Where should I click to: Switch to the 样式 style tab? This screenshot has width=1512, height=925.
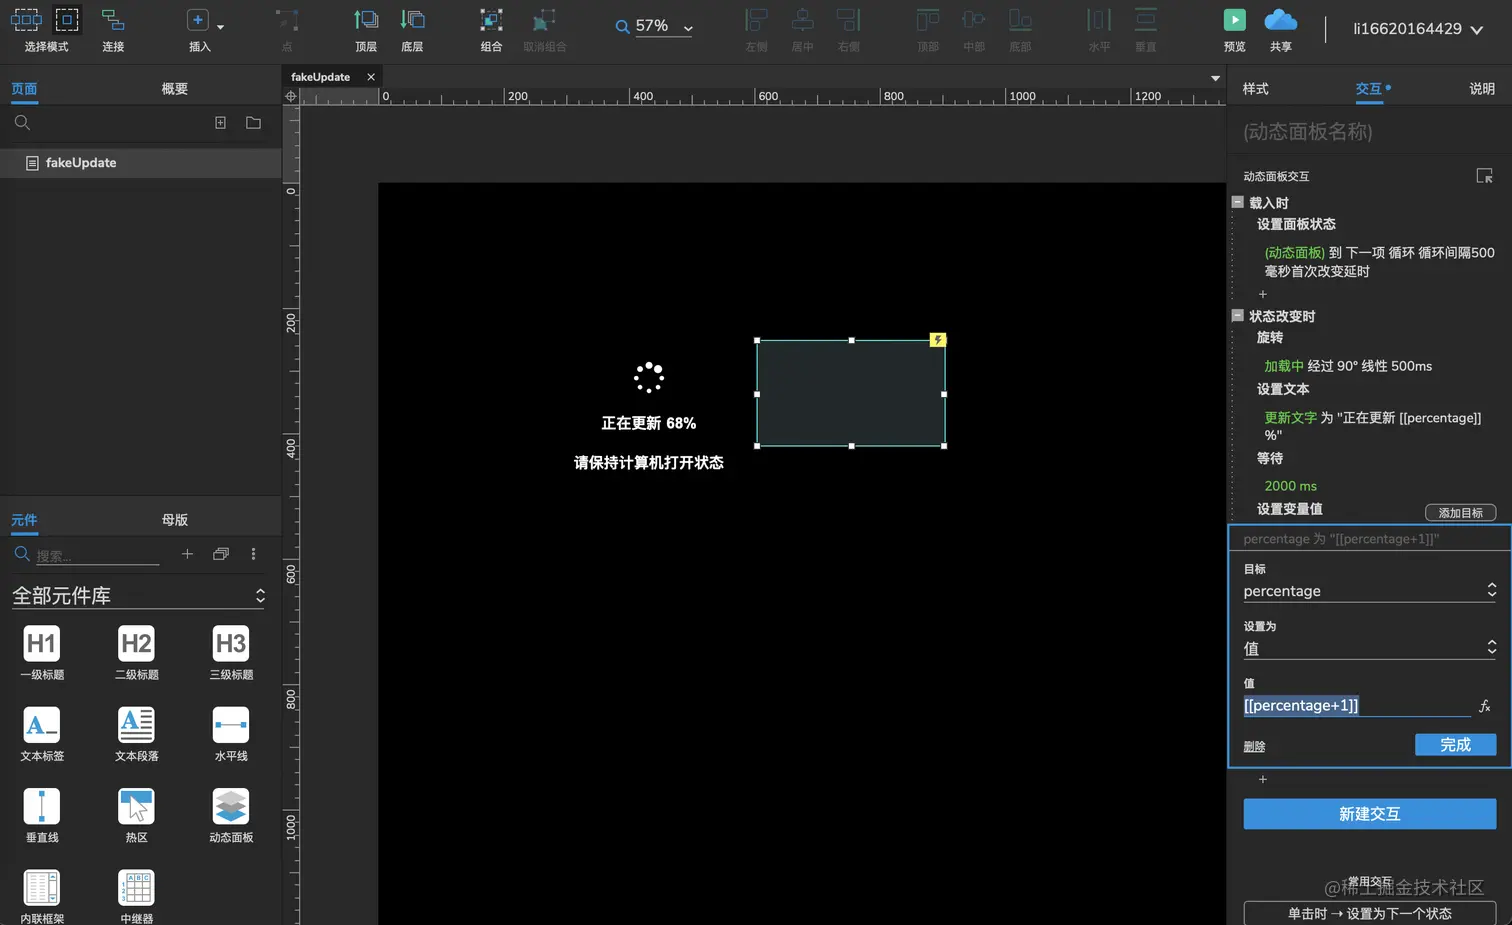(x=1255, y=89)
